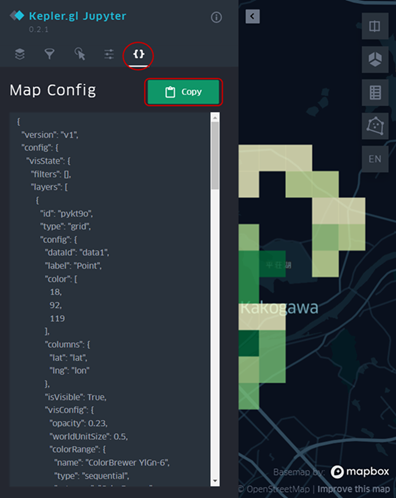Screen dimensions: 396x498
Task: Open the Layers panel tab
Action: (20, 54)
